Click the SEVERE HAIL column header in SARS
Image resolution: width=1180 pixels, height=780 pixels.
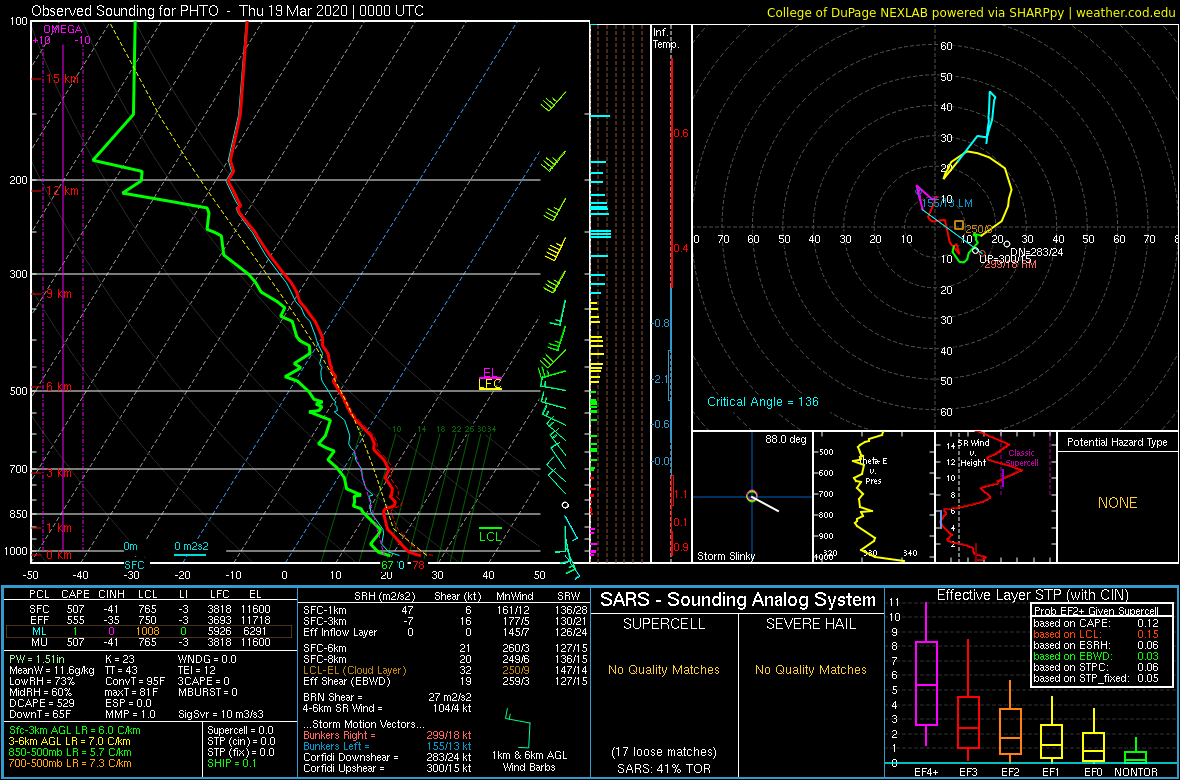(x=812, y=623)
